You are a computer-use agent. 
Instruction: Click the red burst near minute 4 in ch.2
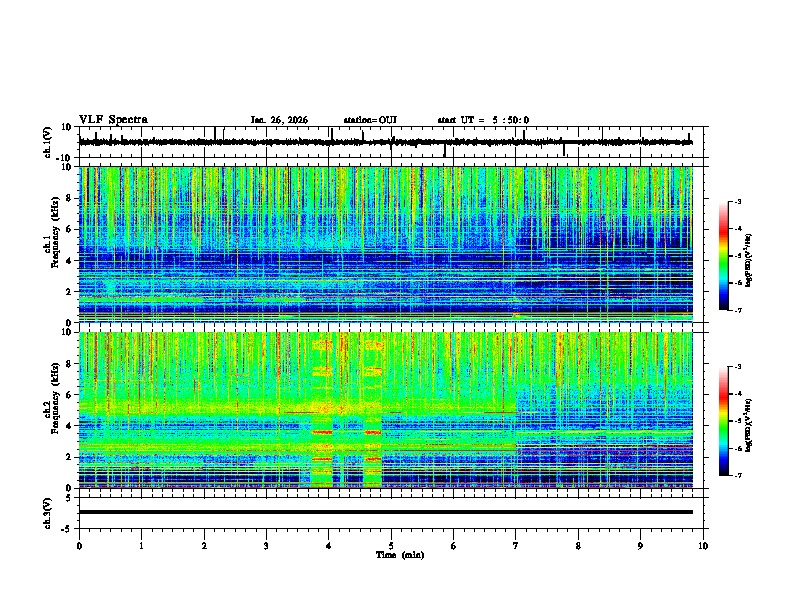click(x=322, y=432)
